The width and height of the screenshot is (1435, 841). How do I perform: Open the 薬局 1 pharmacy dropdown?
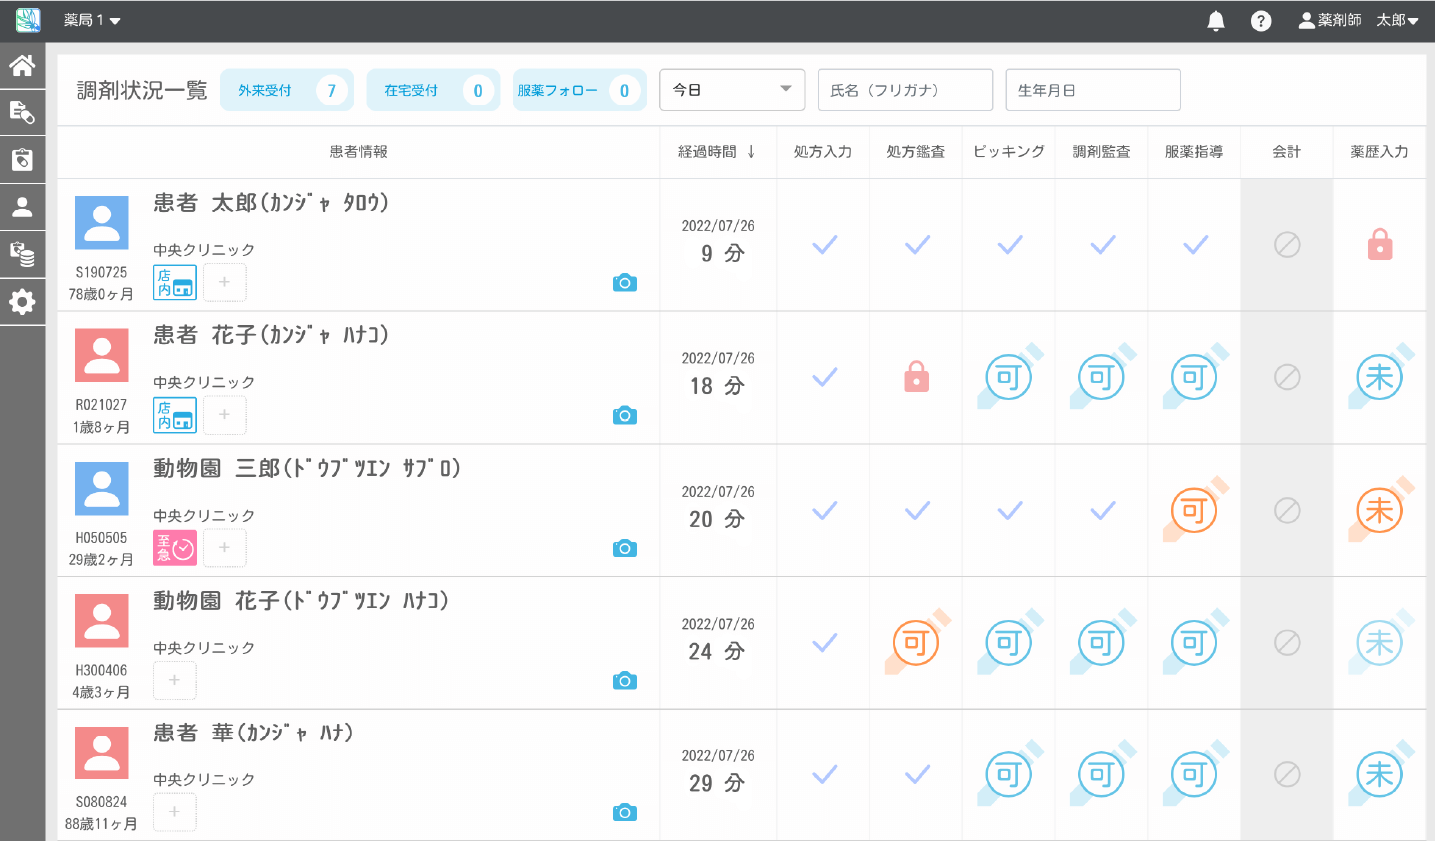[x=92, y=21]
